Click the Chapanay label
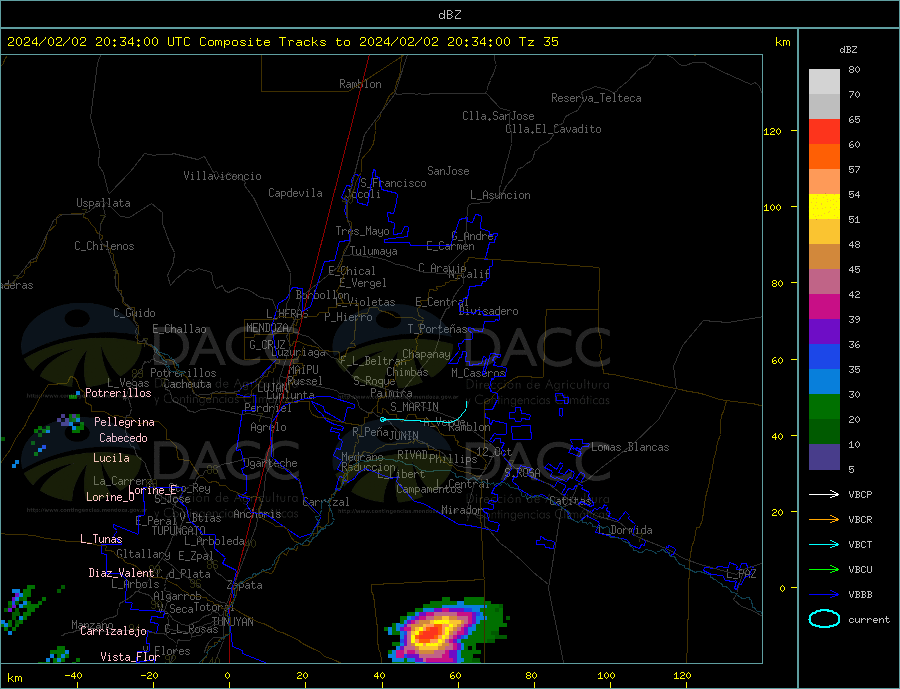The image size is (900, 689). click(x=426, y=354)
